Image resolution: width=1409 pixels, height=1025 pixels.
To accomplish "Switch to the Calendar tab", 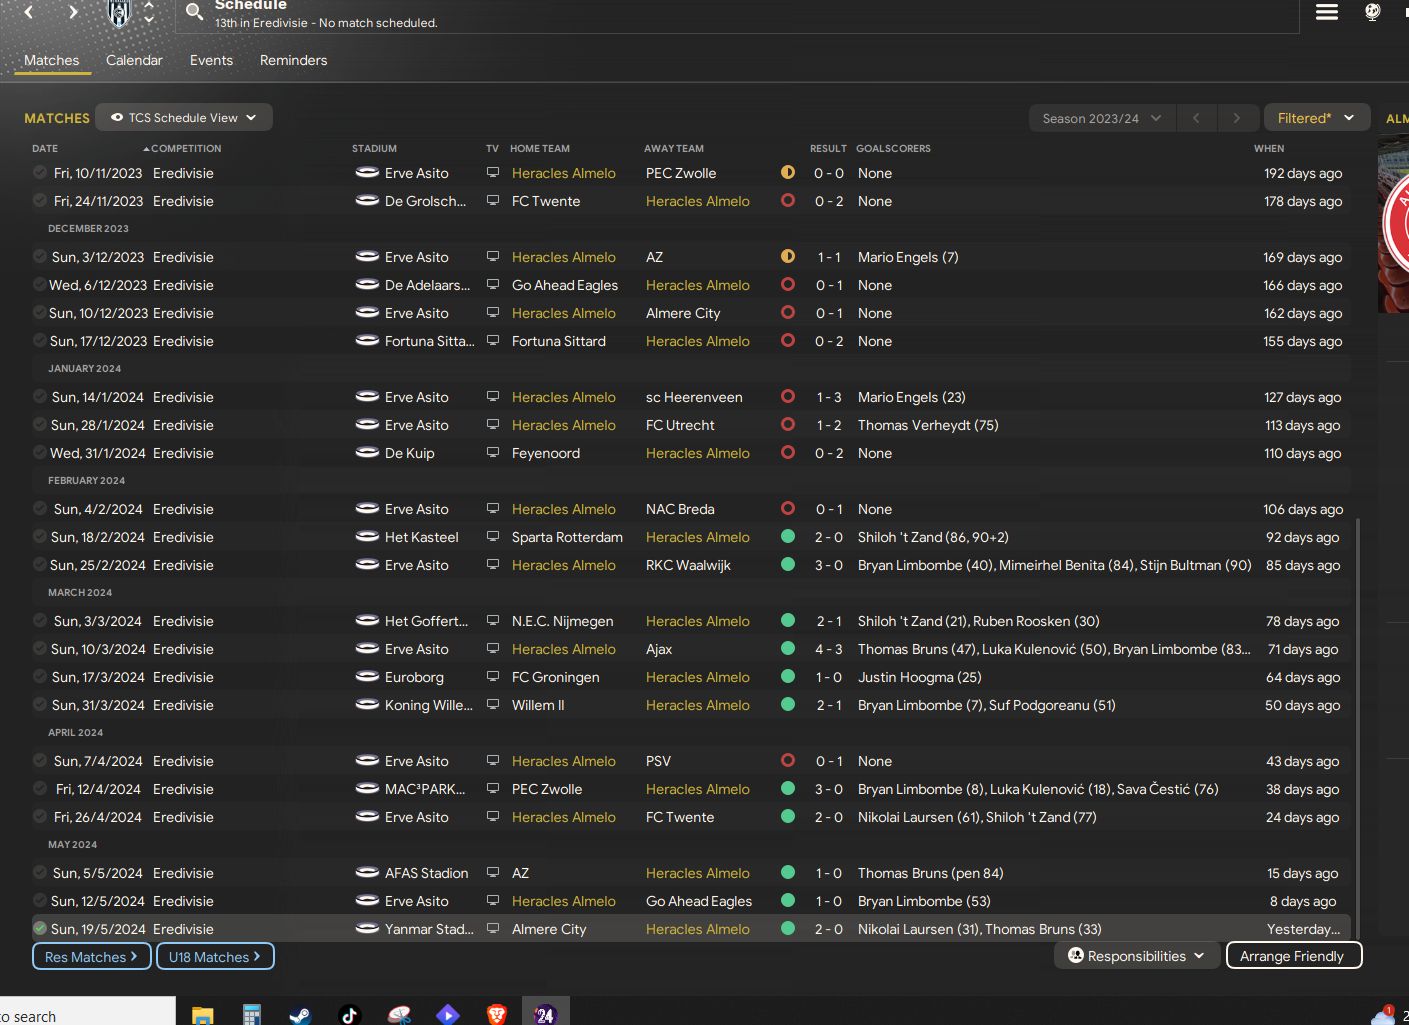I will tap(134, 60).
